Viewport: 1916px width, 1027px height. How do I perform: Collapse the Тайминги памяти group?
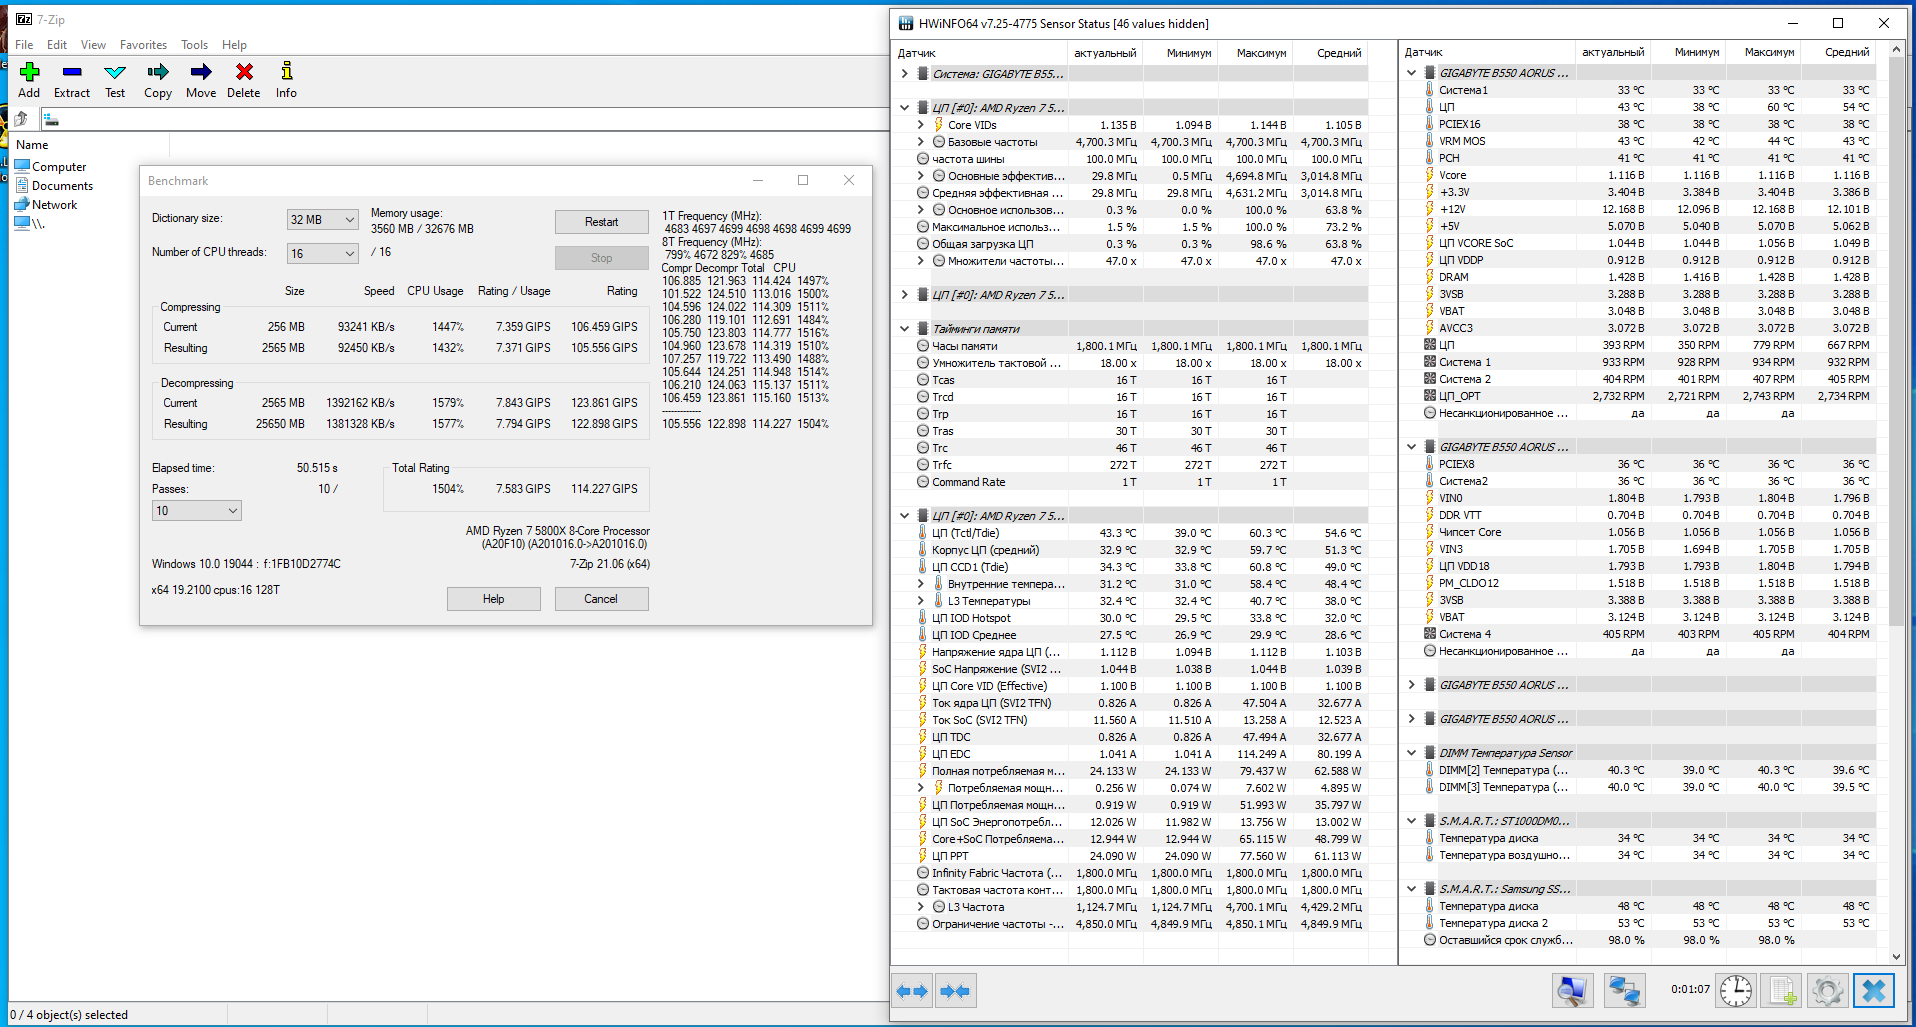[x=904, y=329]
